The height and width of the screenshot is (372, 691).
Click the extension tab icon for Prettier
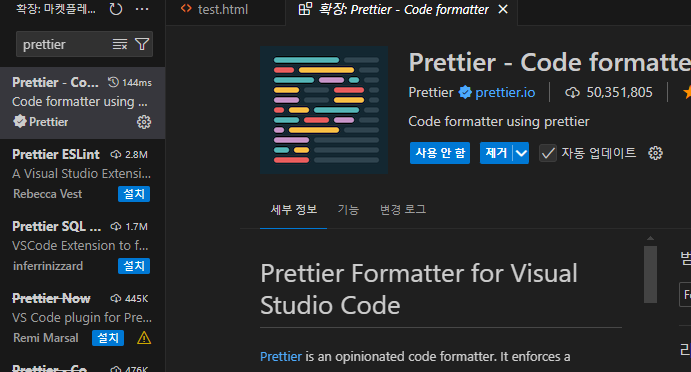coord(305,9)
